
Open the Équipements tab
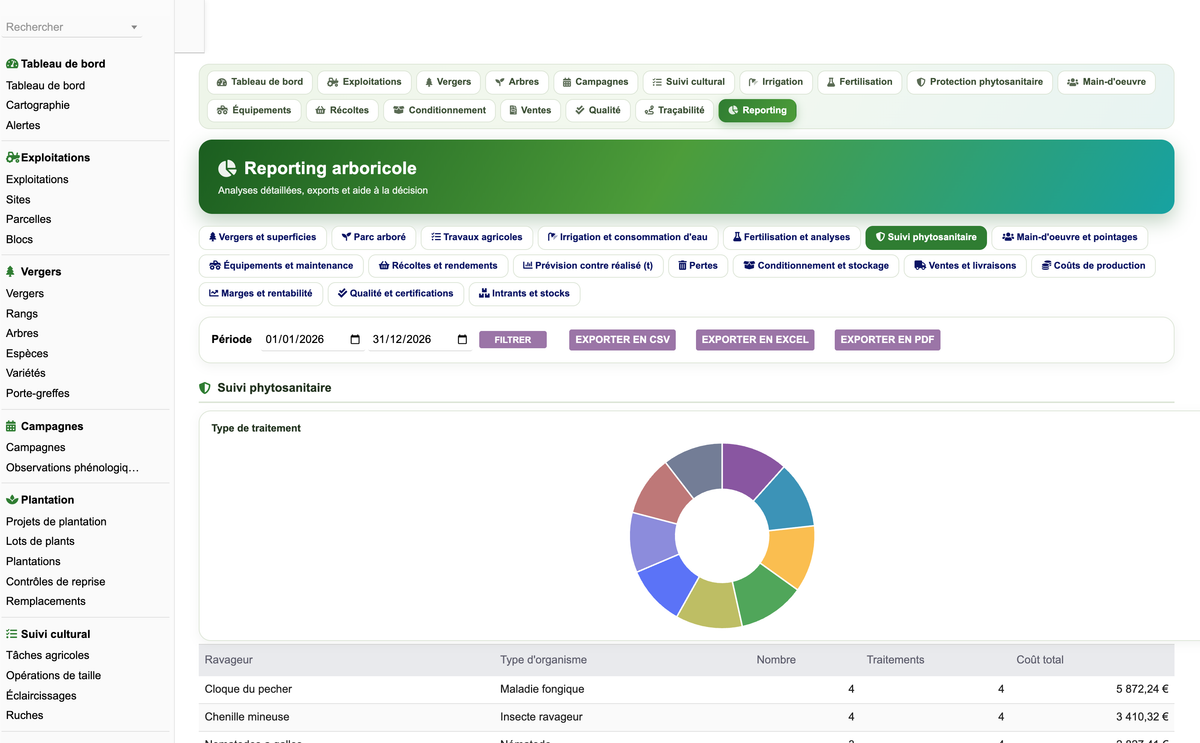coord(254,110)
